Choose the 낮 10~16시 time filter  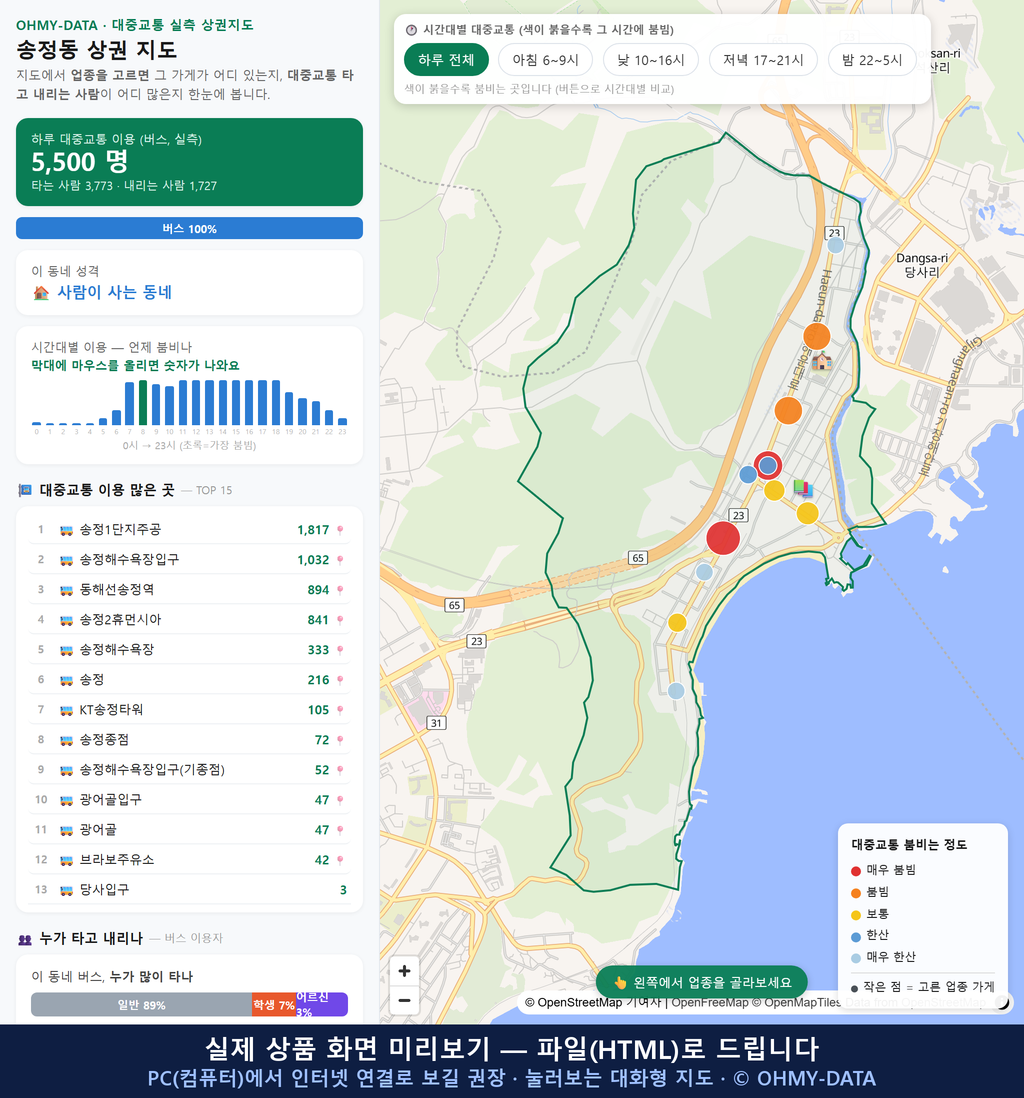coord(651,60)
